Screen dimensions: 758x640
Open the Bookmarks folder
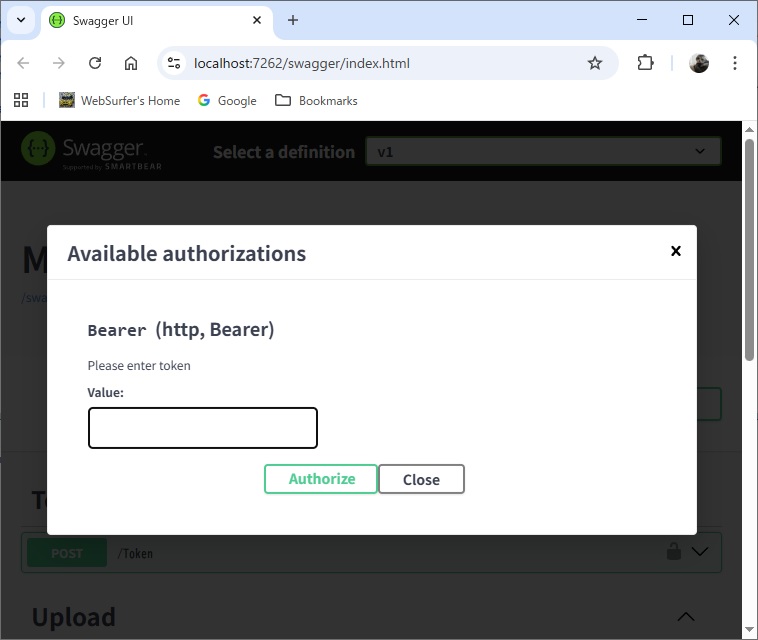316,101
